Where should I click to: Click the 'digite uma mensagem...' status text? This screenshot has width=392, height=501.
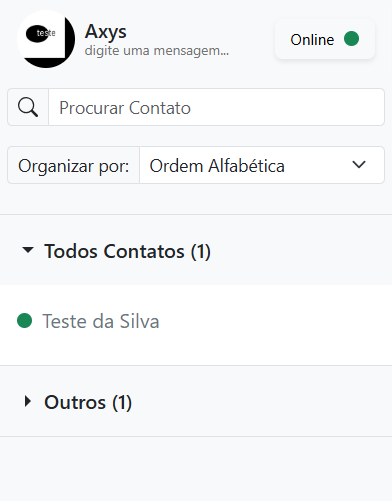157,51
